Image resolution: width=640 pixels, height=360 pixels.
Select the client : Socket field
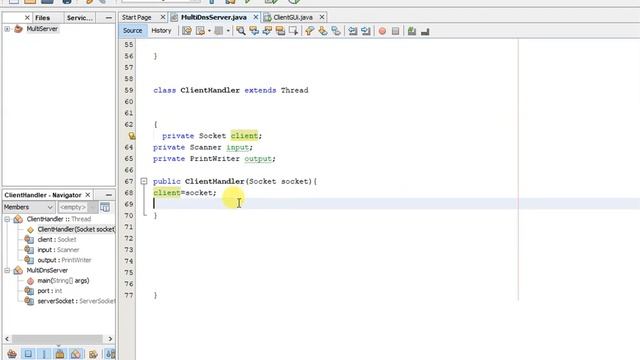(x=57, y=240)
